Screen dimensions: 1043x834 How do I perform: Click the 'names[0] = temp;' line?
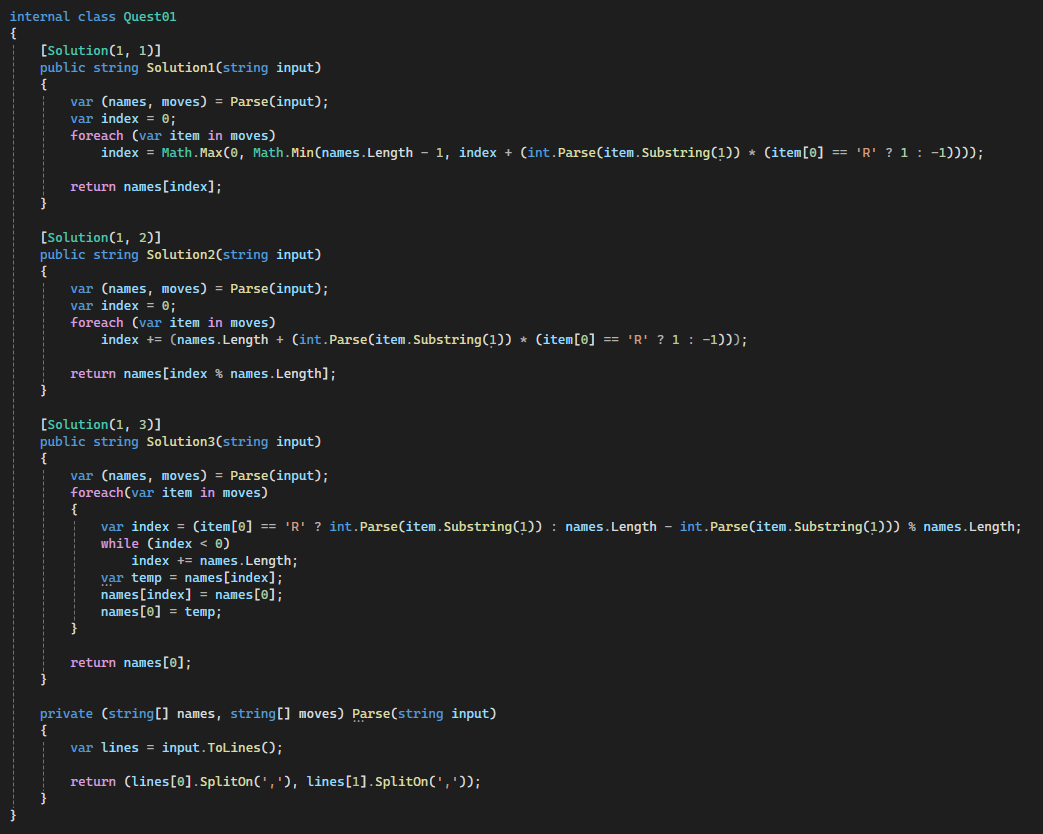coord(161,612)
